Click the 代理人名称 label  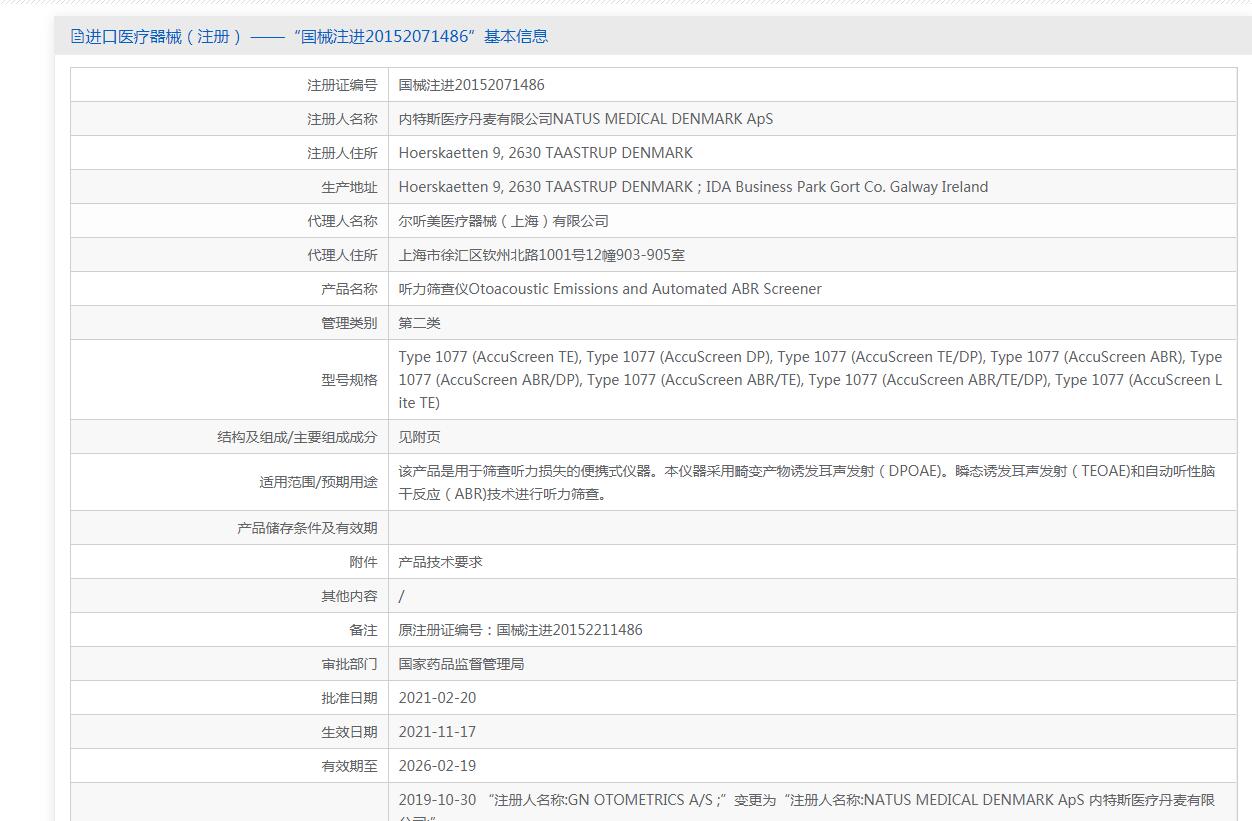342,221
